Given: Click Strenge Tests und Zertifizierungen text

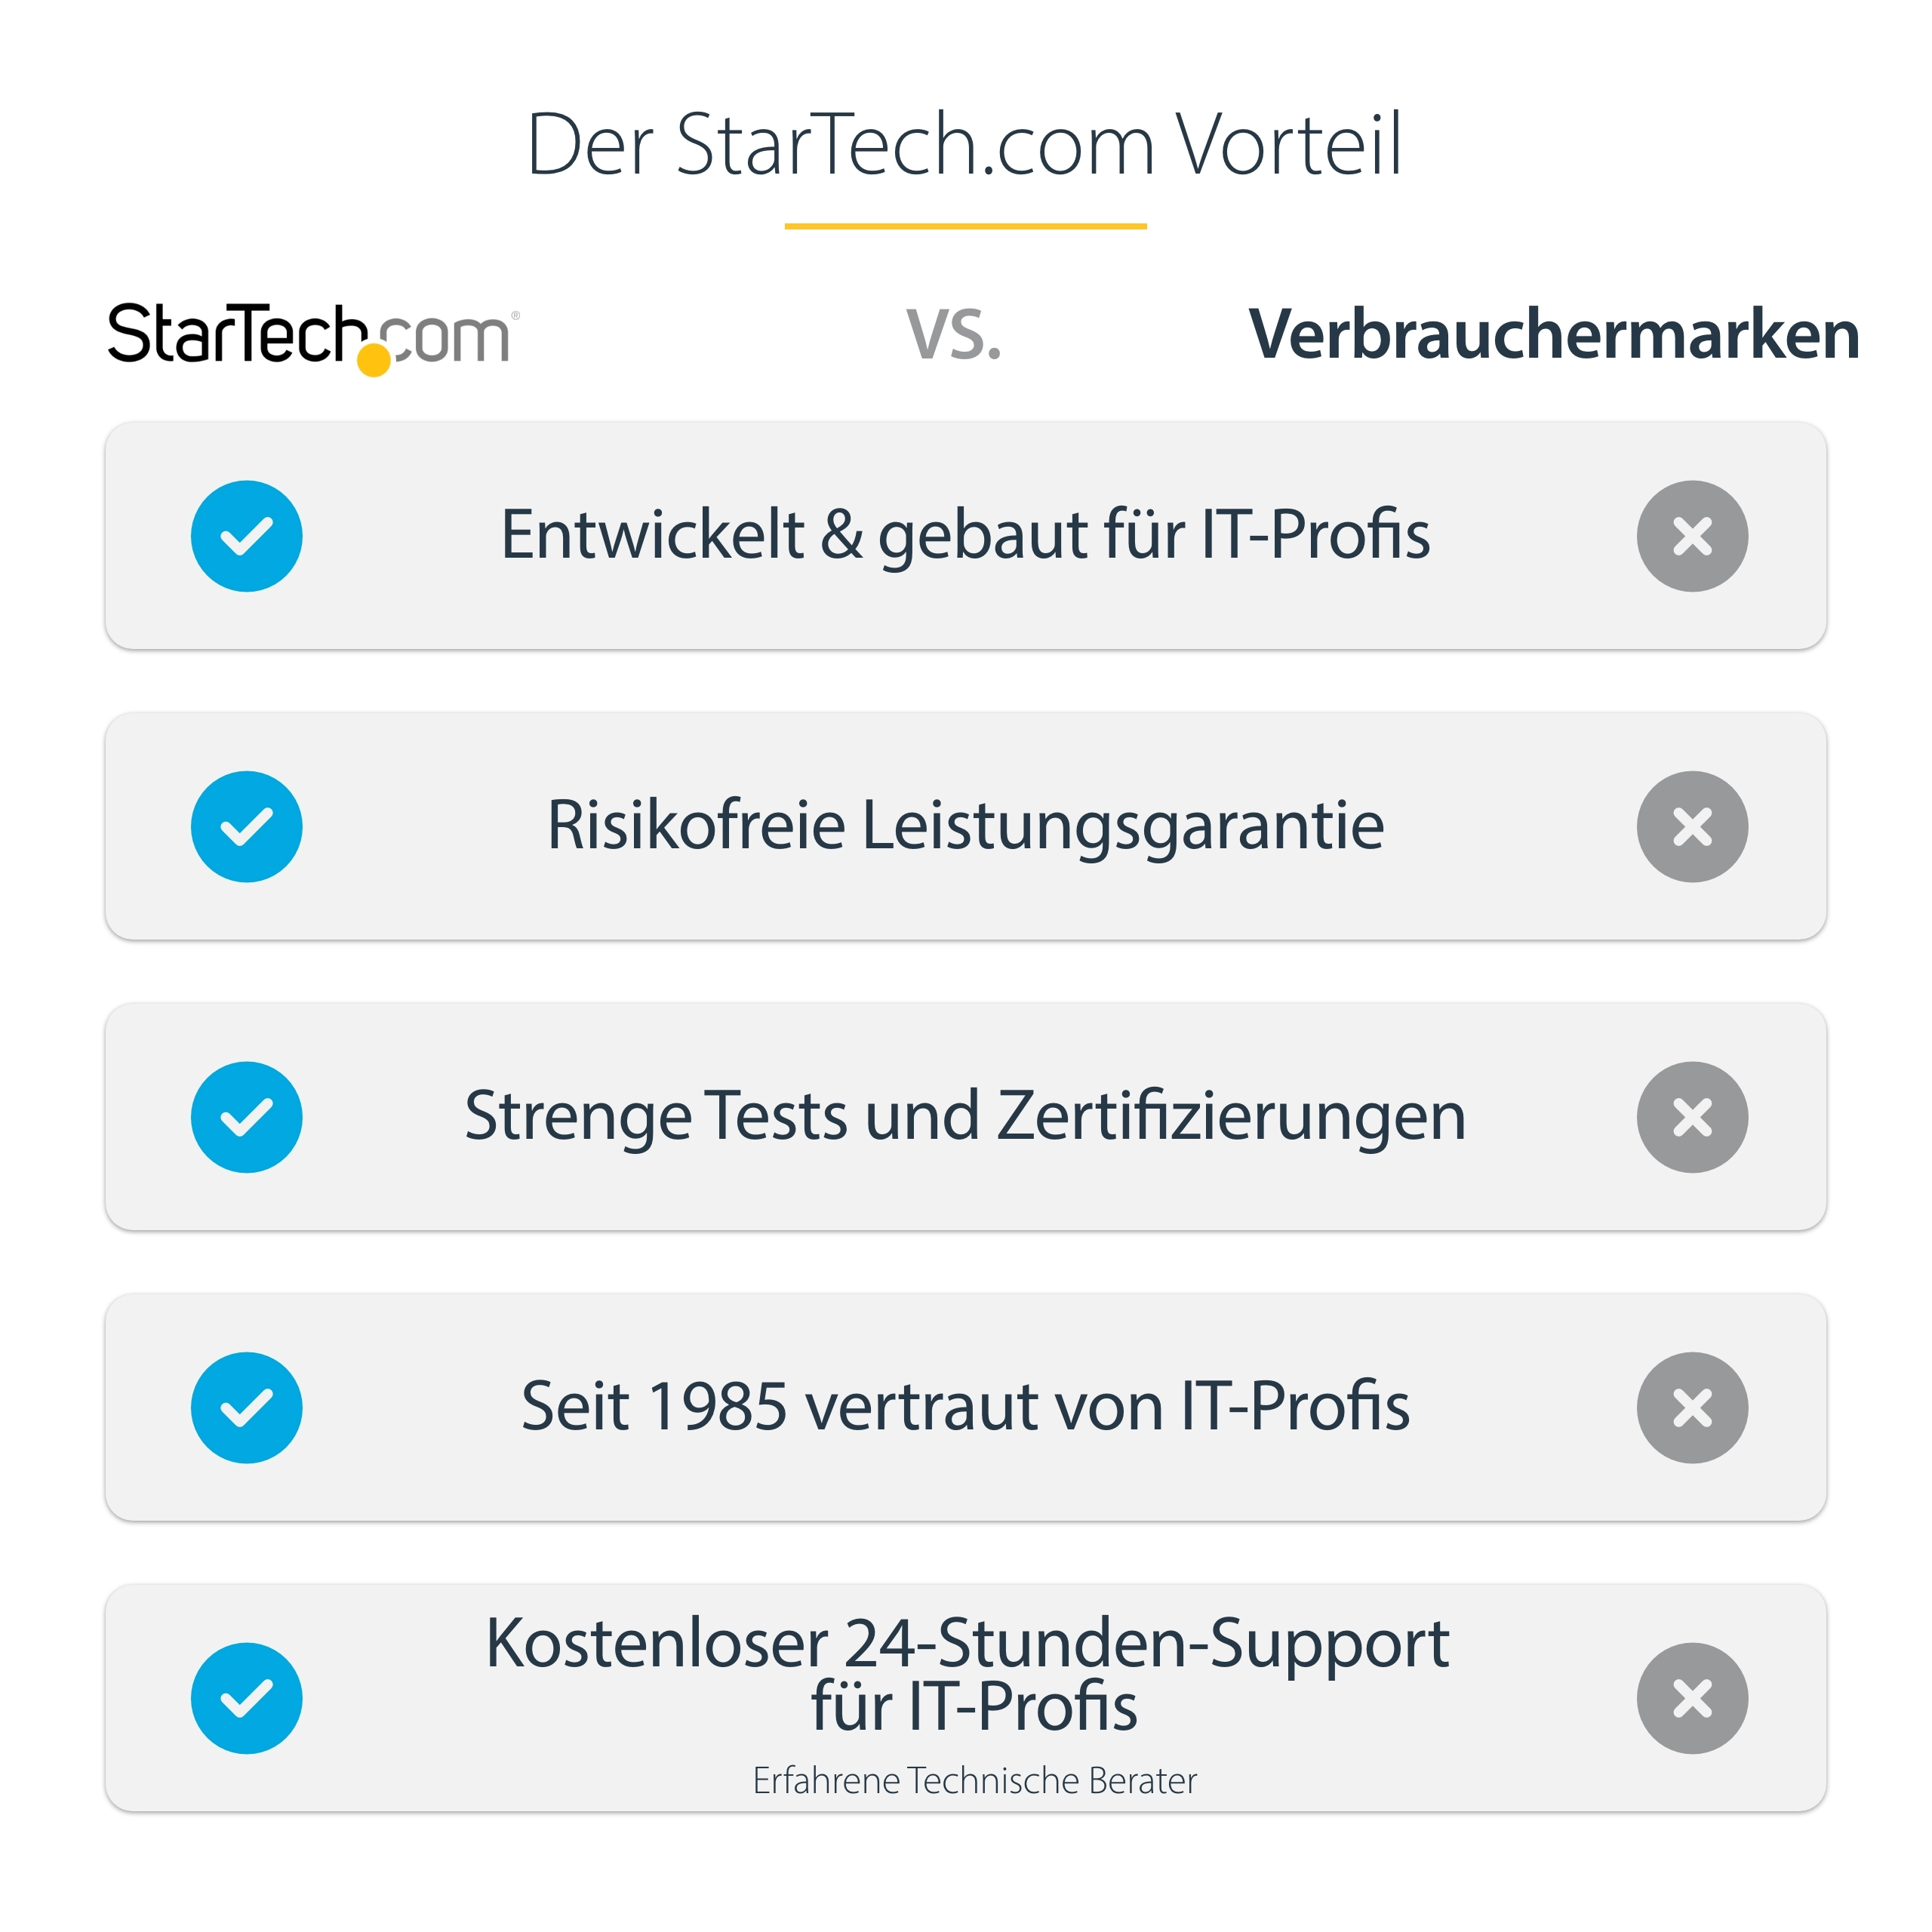Looking at the screenshot, I should [x=965, y=1116].
